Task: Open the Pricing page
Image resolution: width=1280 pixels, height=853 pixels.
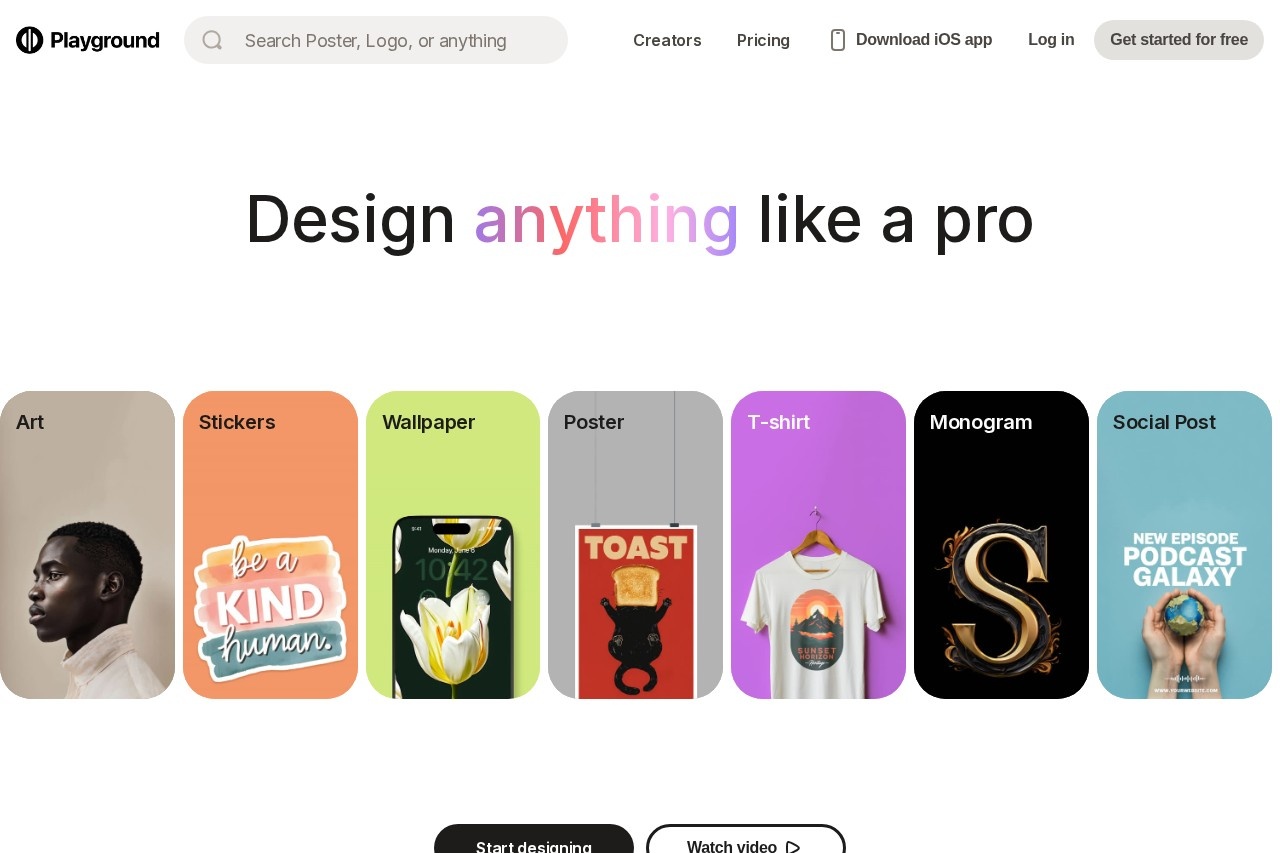Action: 763,40
